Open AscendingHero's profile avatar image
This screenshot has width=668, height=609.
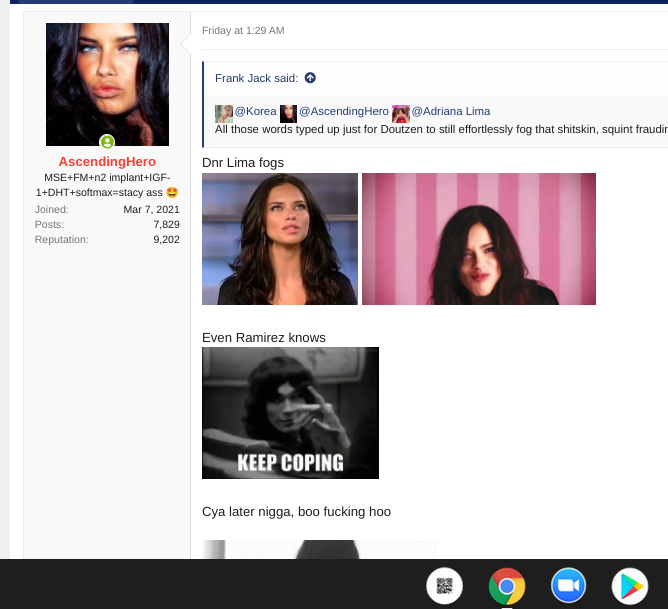click(107, 84)
